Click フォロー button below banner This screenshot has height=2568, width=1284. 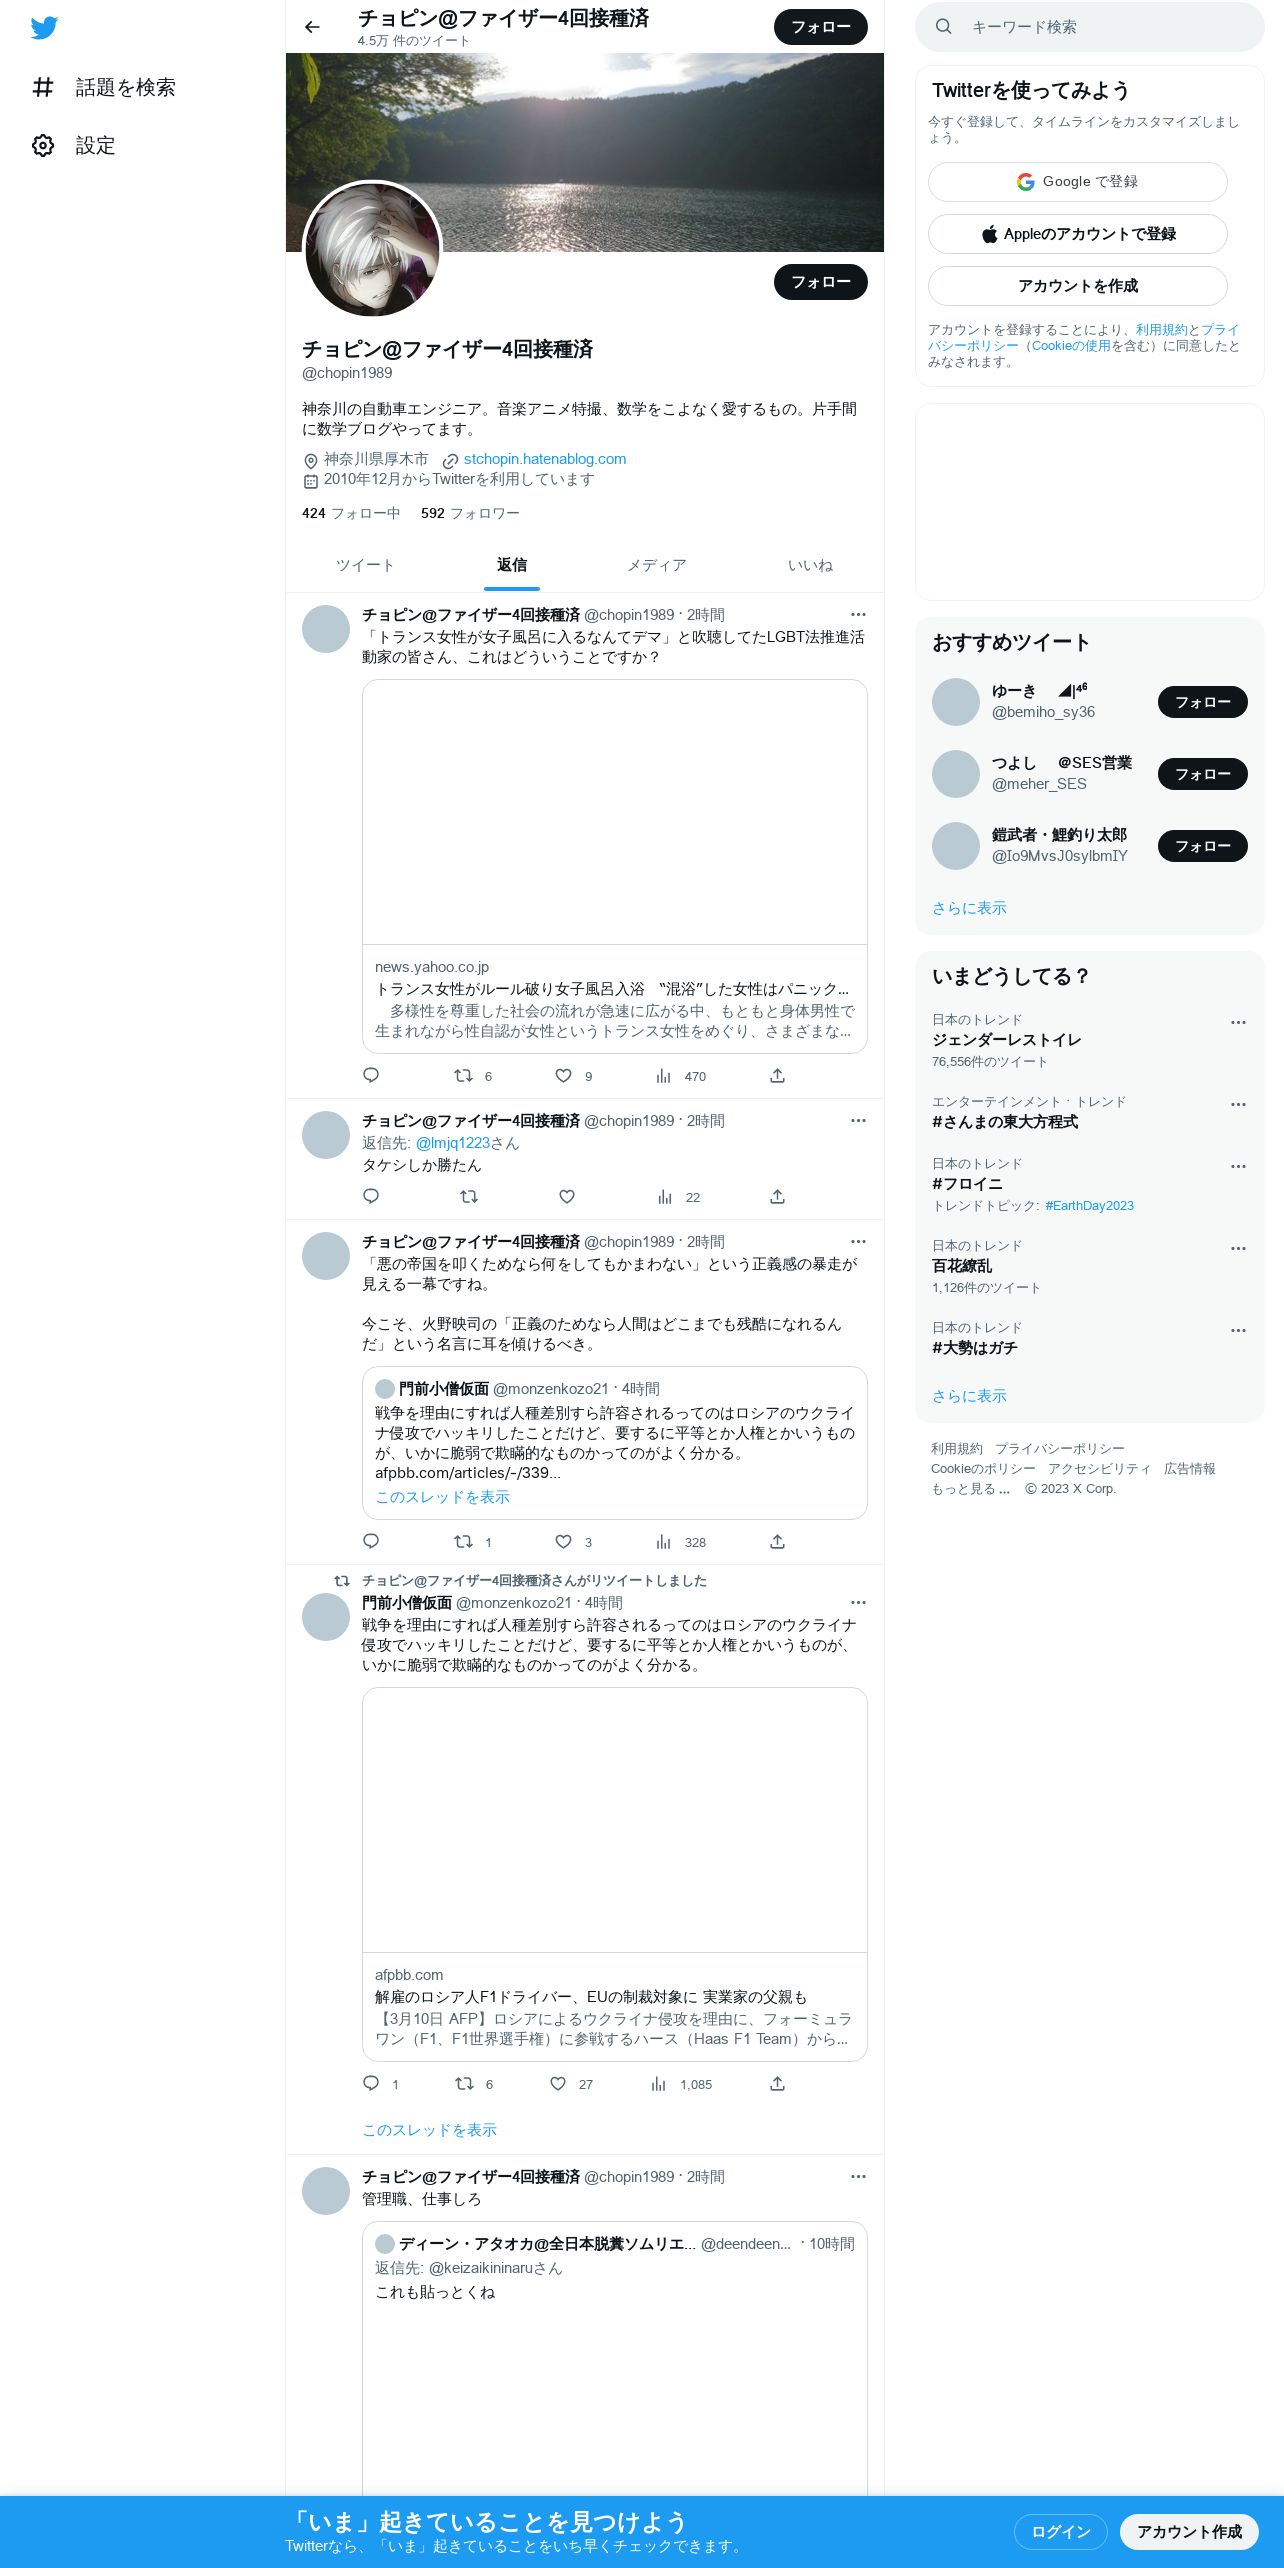(821, 282)
